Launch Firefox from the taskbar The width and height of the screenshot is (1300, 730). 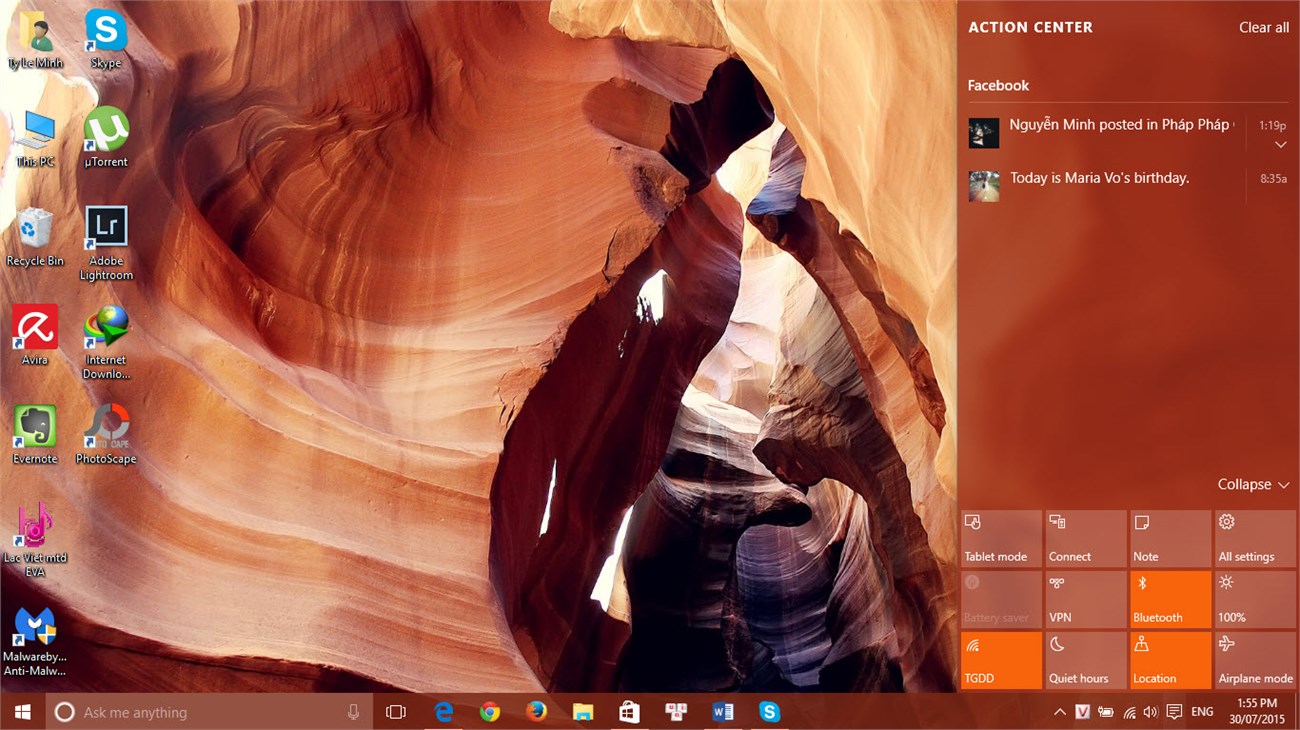pyautogui.click(x=537, y=712)
